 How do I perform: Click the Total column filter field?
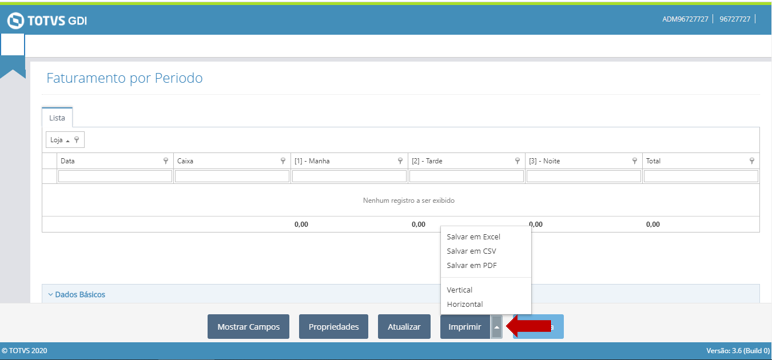coord(701,176)
